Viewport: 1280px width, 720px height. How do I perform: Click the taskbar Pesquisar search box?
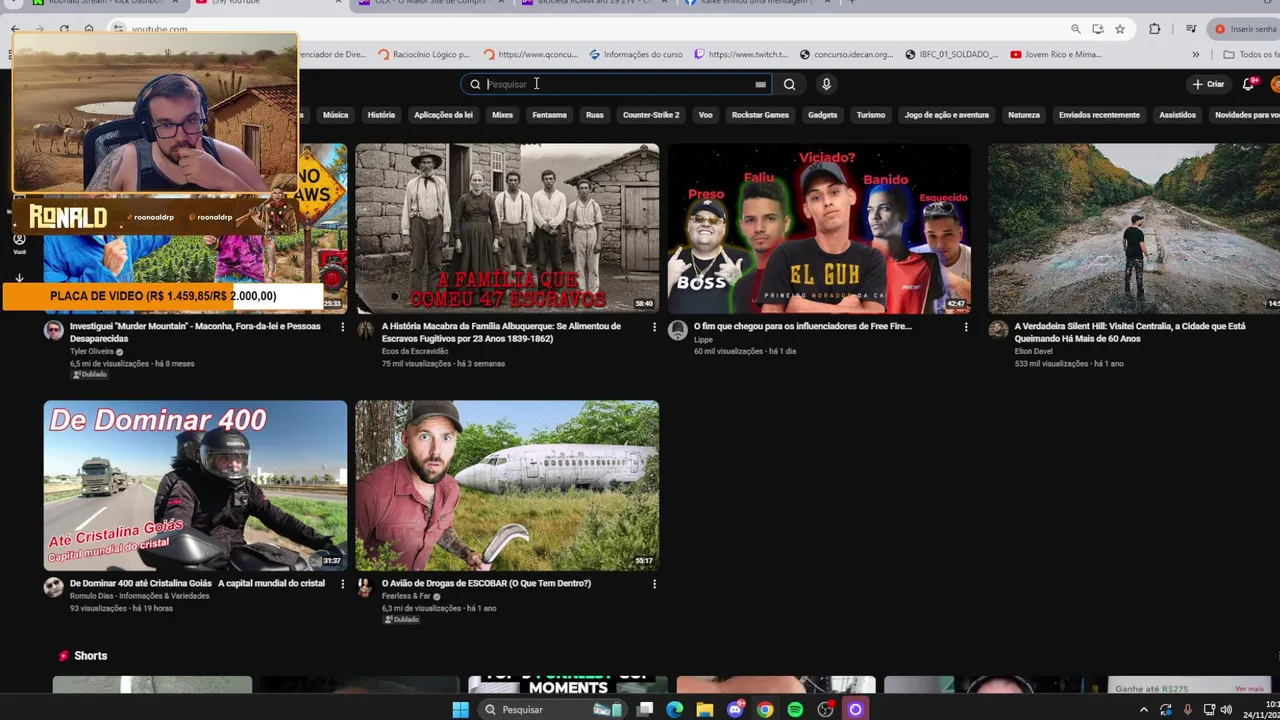[552, 709]
